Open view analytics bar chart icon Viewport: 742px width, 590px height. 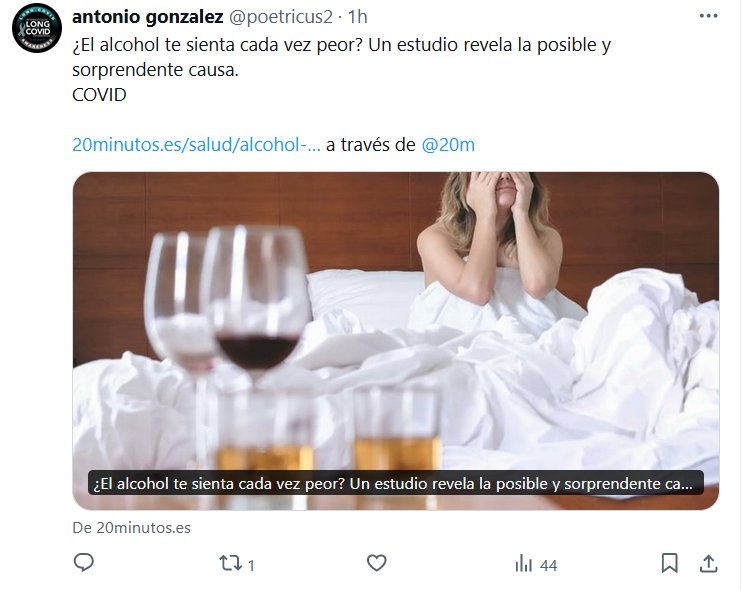click(x=523, y=564)
